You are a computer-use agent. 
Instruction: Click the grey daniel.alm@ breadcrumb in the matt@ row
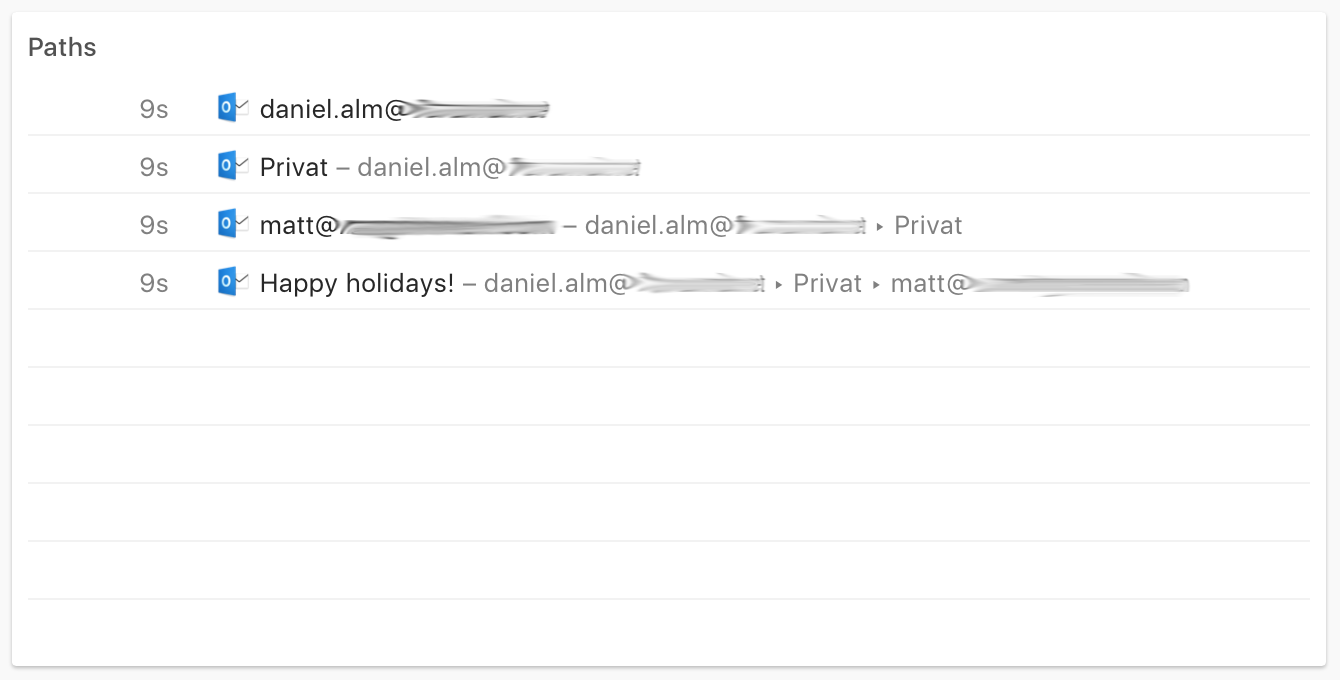pyautogui.click(x=725, y=225)
